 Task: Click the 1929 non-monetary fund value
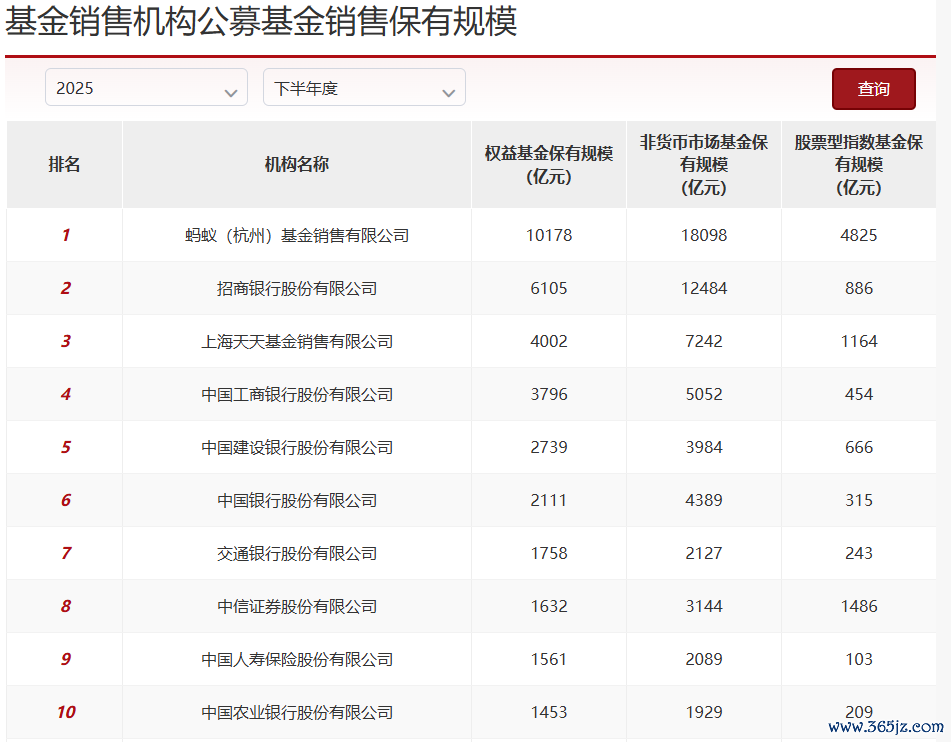(704, 712)
